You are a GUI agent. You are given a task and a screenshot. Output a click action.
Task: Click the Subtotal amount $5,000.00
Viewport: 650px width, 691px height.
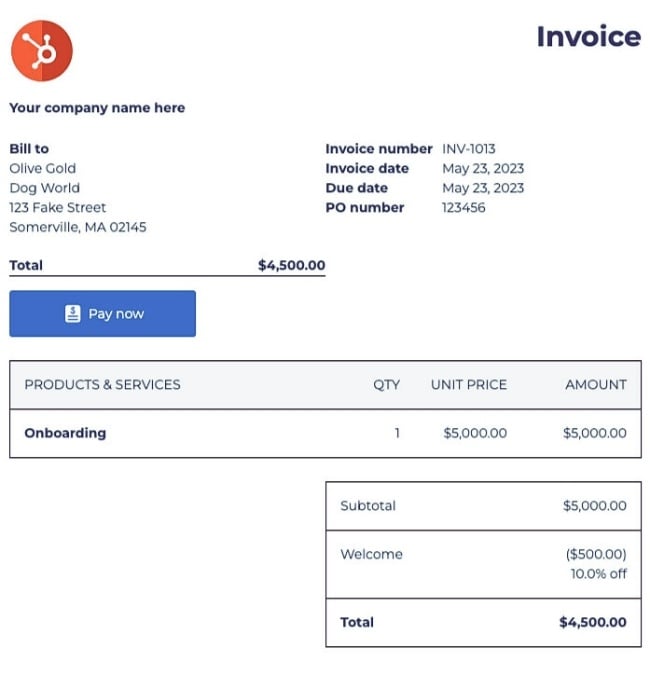[594, 506]
